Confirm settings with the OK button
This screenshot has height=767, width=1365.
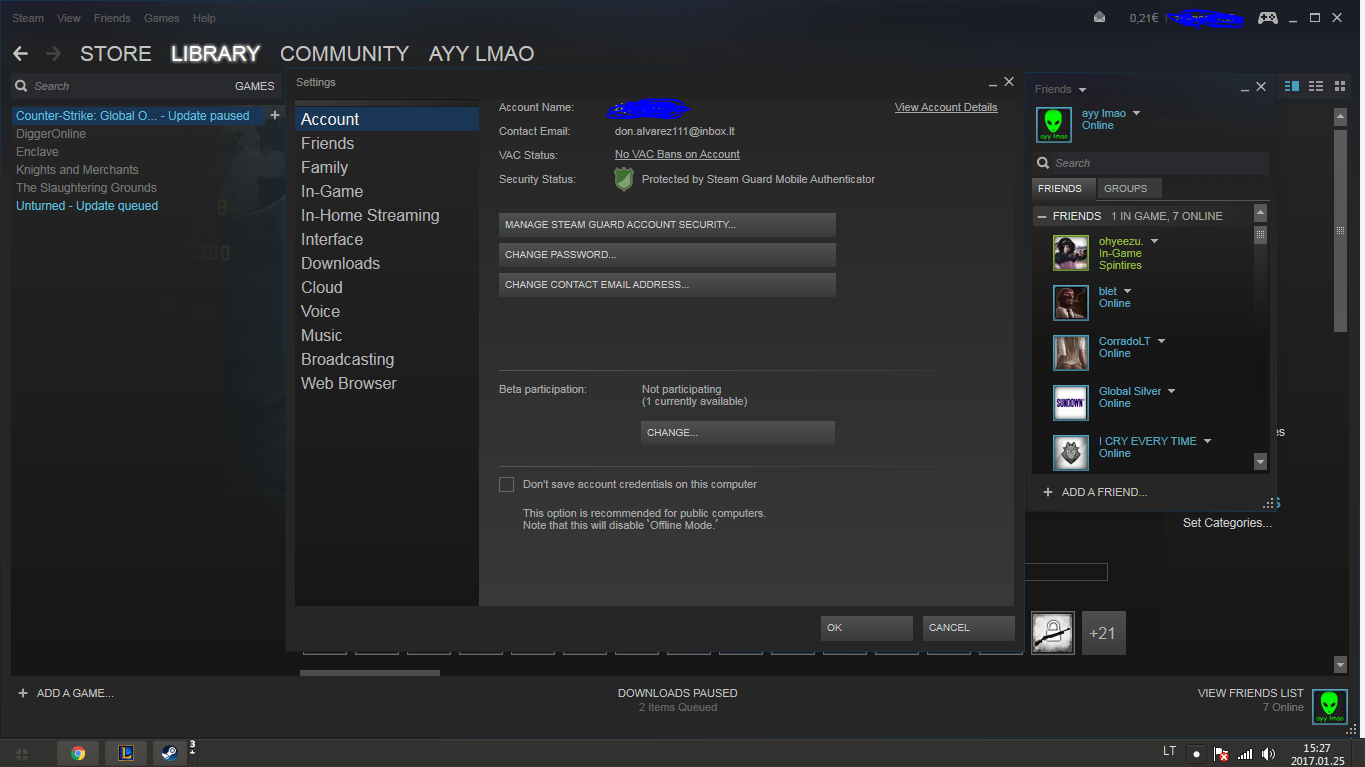(x=867, y=628)
